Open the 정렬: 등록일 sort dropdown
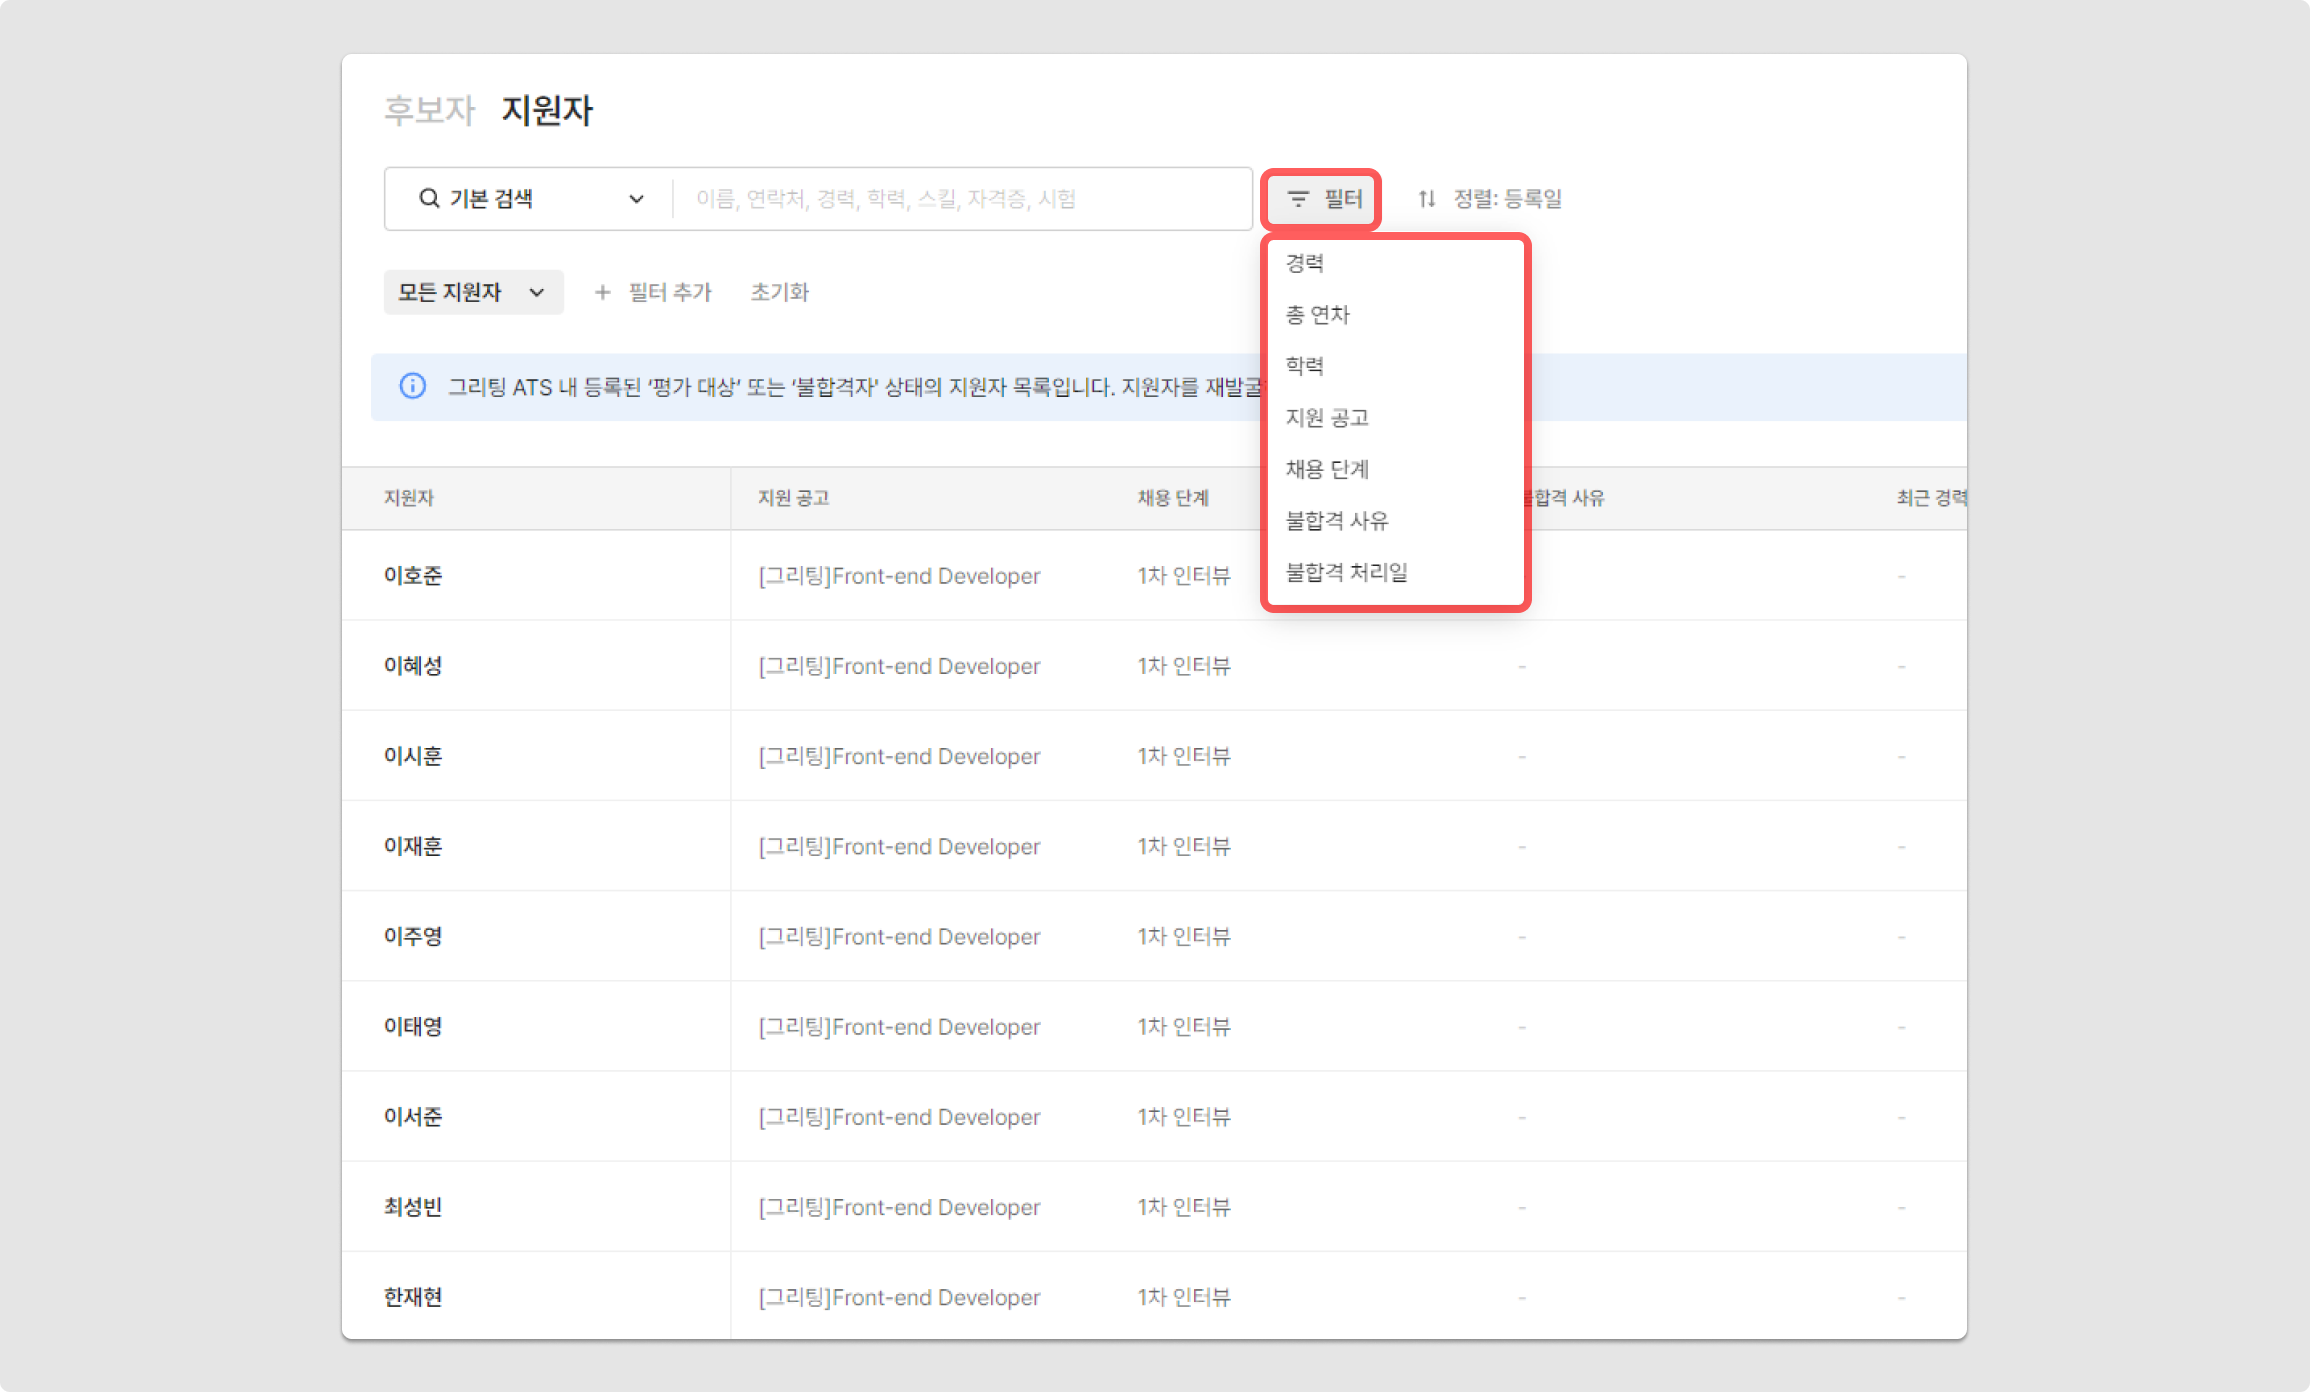2310x1392 pixels. 1506,198
